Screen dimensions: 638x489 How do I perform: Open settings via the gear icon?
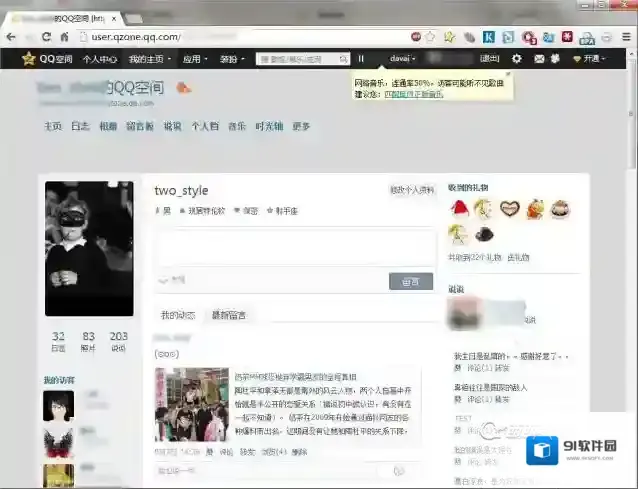(x=516, y=59)
